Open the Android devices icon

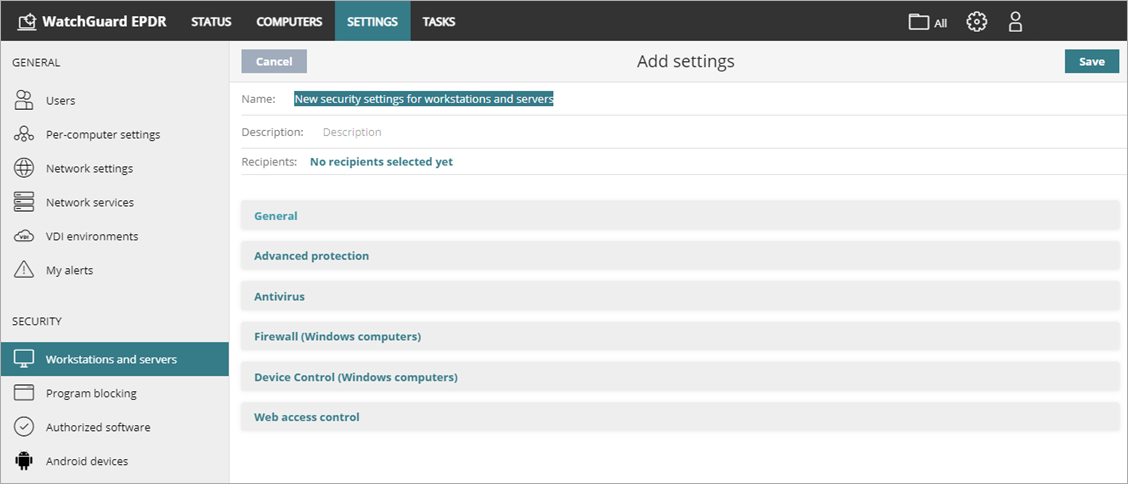25,461
